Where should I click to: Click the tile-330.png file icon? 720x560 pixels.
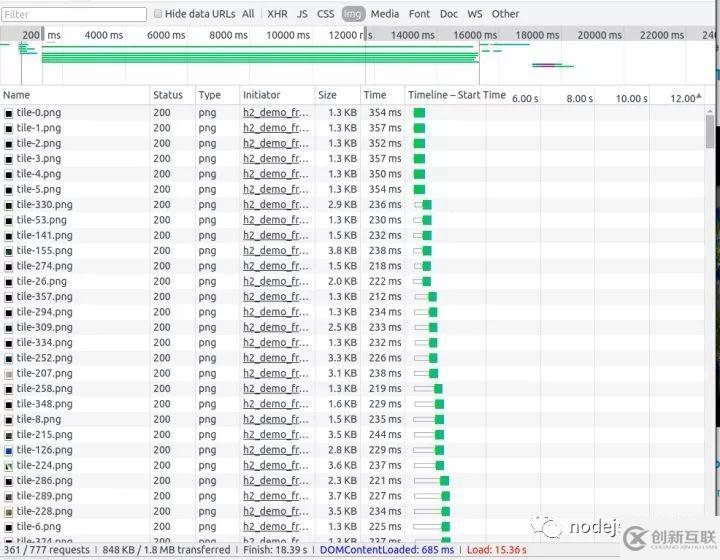coord(9,205)
